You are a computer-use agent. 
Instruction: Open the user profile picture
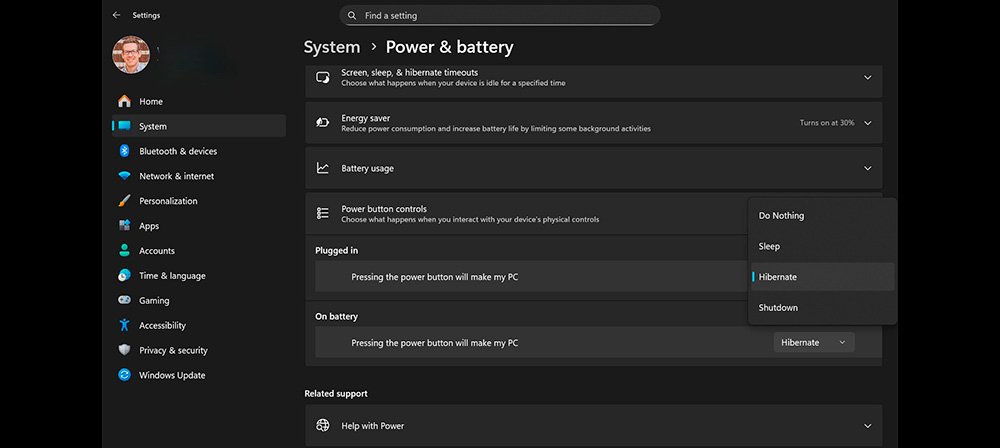point(131,55)
